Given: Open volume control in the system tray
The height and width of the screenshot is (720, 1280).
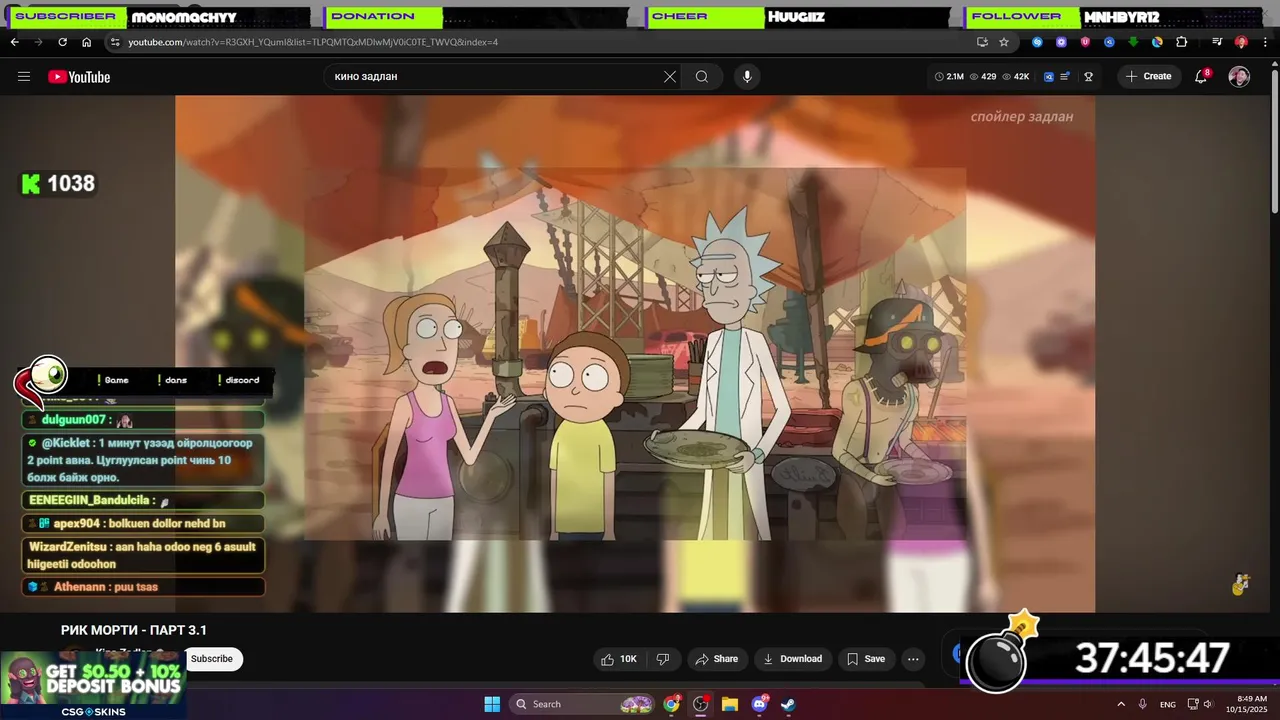Looking at the screenshot, I should coord(1209,704).
